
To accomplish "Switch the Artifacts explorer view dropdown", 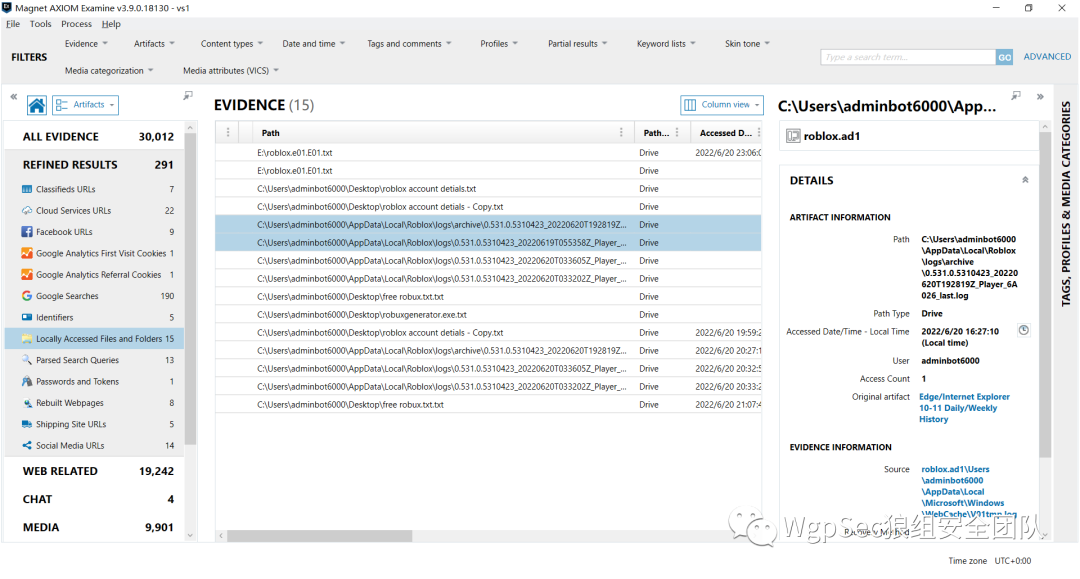I will pos(85,105).
